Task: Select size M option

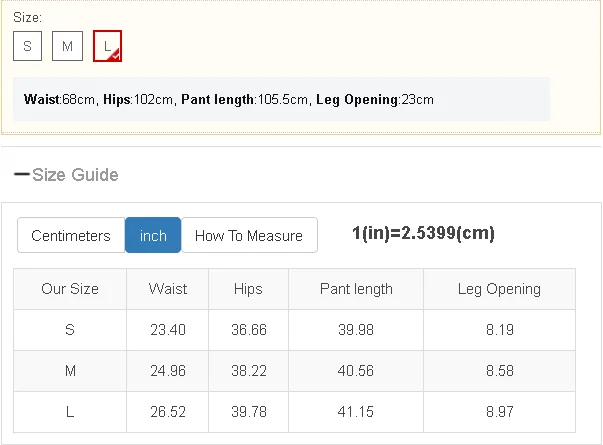Action: point(67,46)
